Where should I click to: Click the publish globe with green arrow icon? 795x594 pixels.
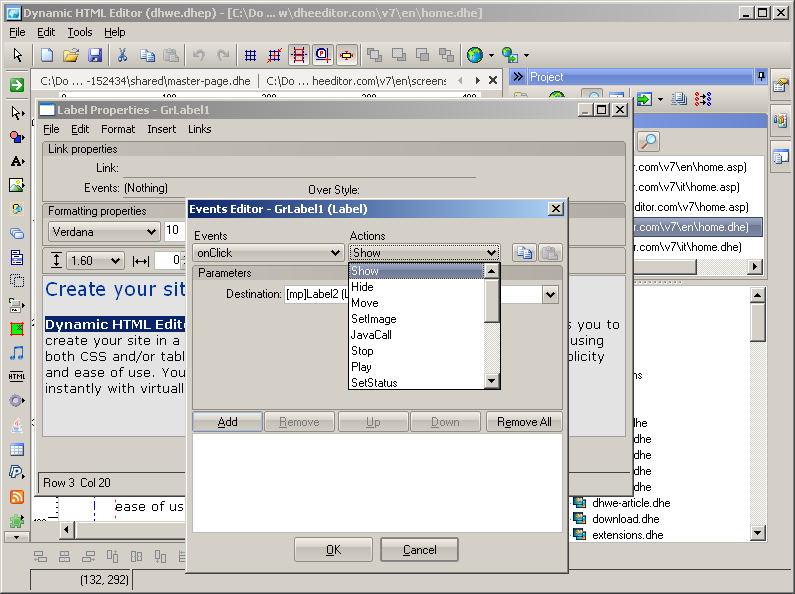coord(510,55)
